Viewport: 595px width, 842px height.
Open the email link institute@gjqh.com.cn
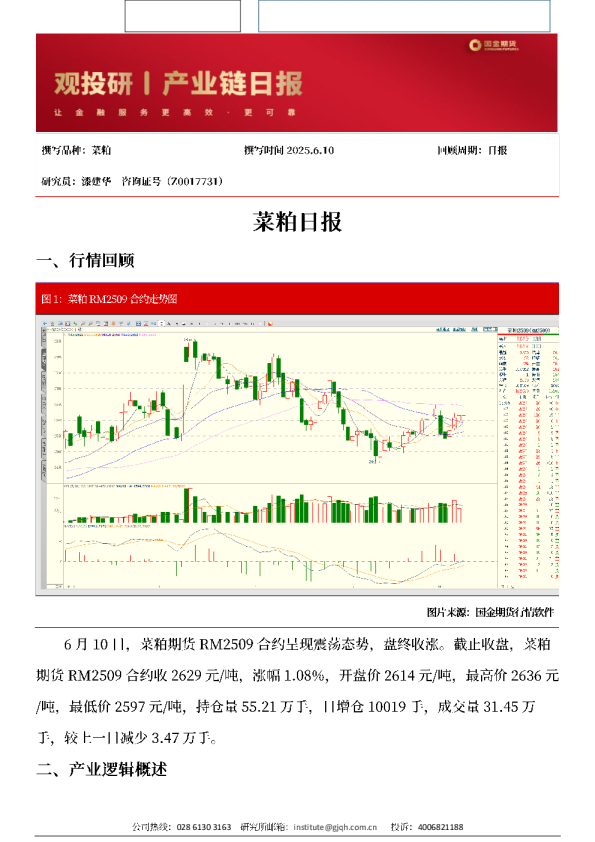click(x=335, y=827)
